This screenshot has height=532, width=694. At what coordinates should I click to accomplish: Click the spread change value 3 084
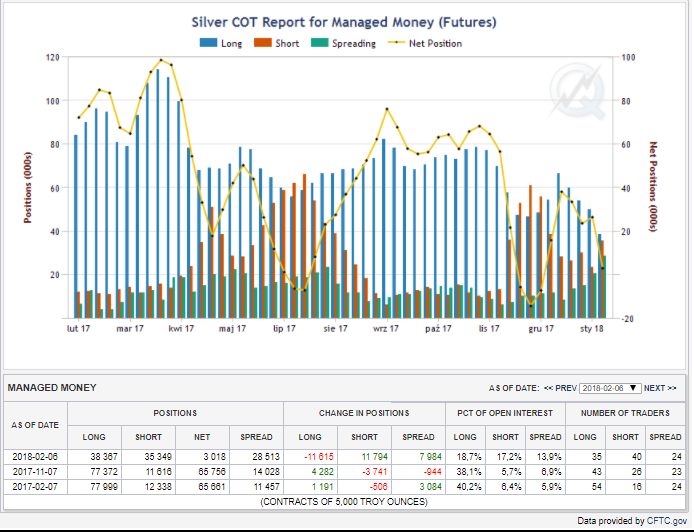431,487
